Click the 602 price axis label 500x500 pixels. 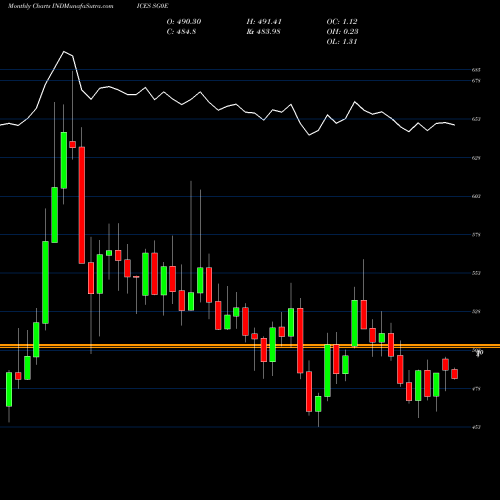coord(476,196)
